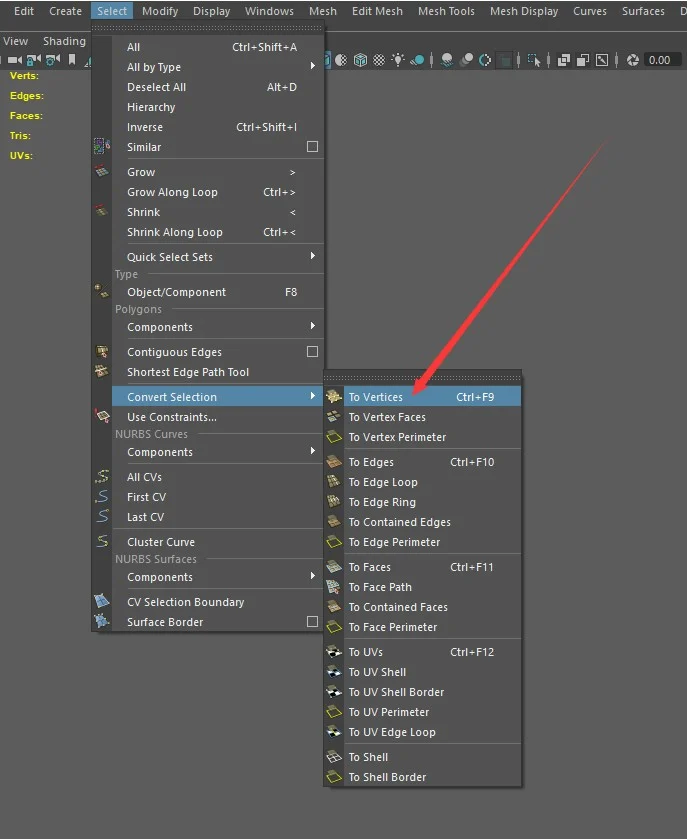Screen dimensions: 687x839
Task: Expand the Quick Select Sets submenu arrow
Action: click(x=313, y=256)
